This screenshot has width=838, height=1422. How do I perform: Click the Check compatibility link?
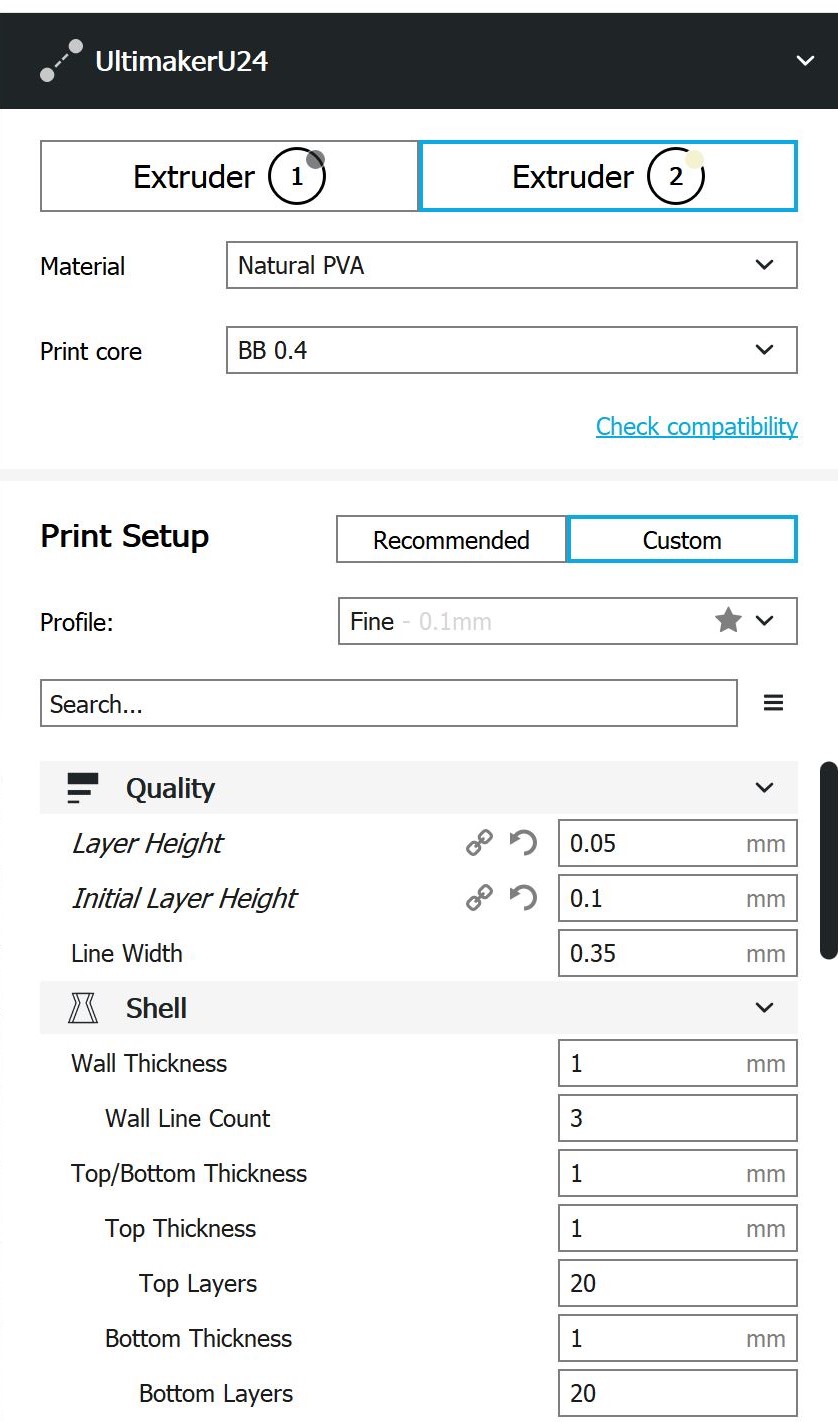point(696,426)
